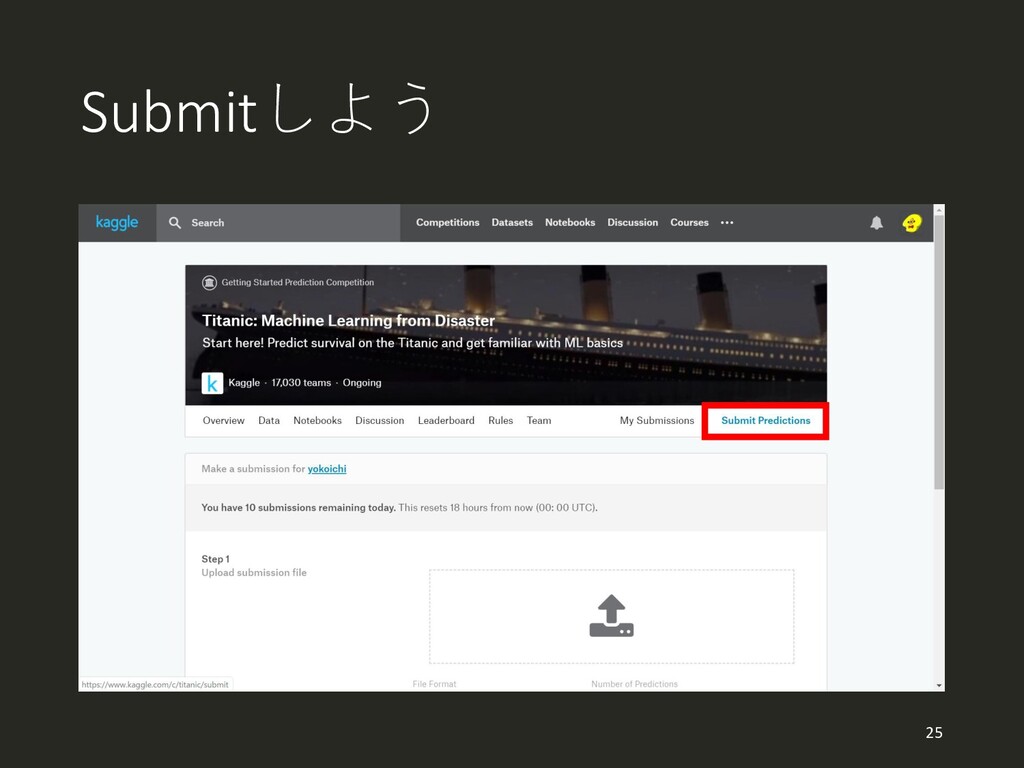This screenshot has height=768, width=1024.
Task: Click the 'File Format' label
Action: coord(434,684)
